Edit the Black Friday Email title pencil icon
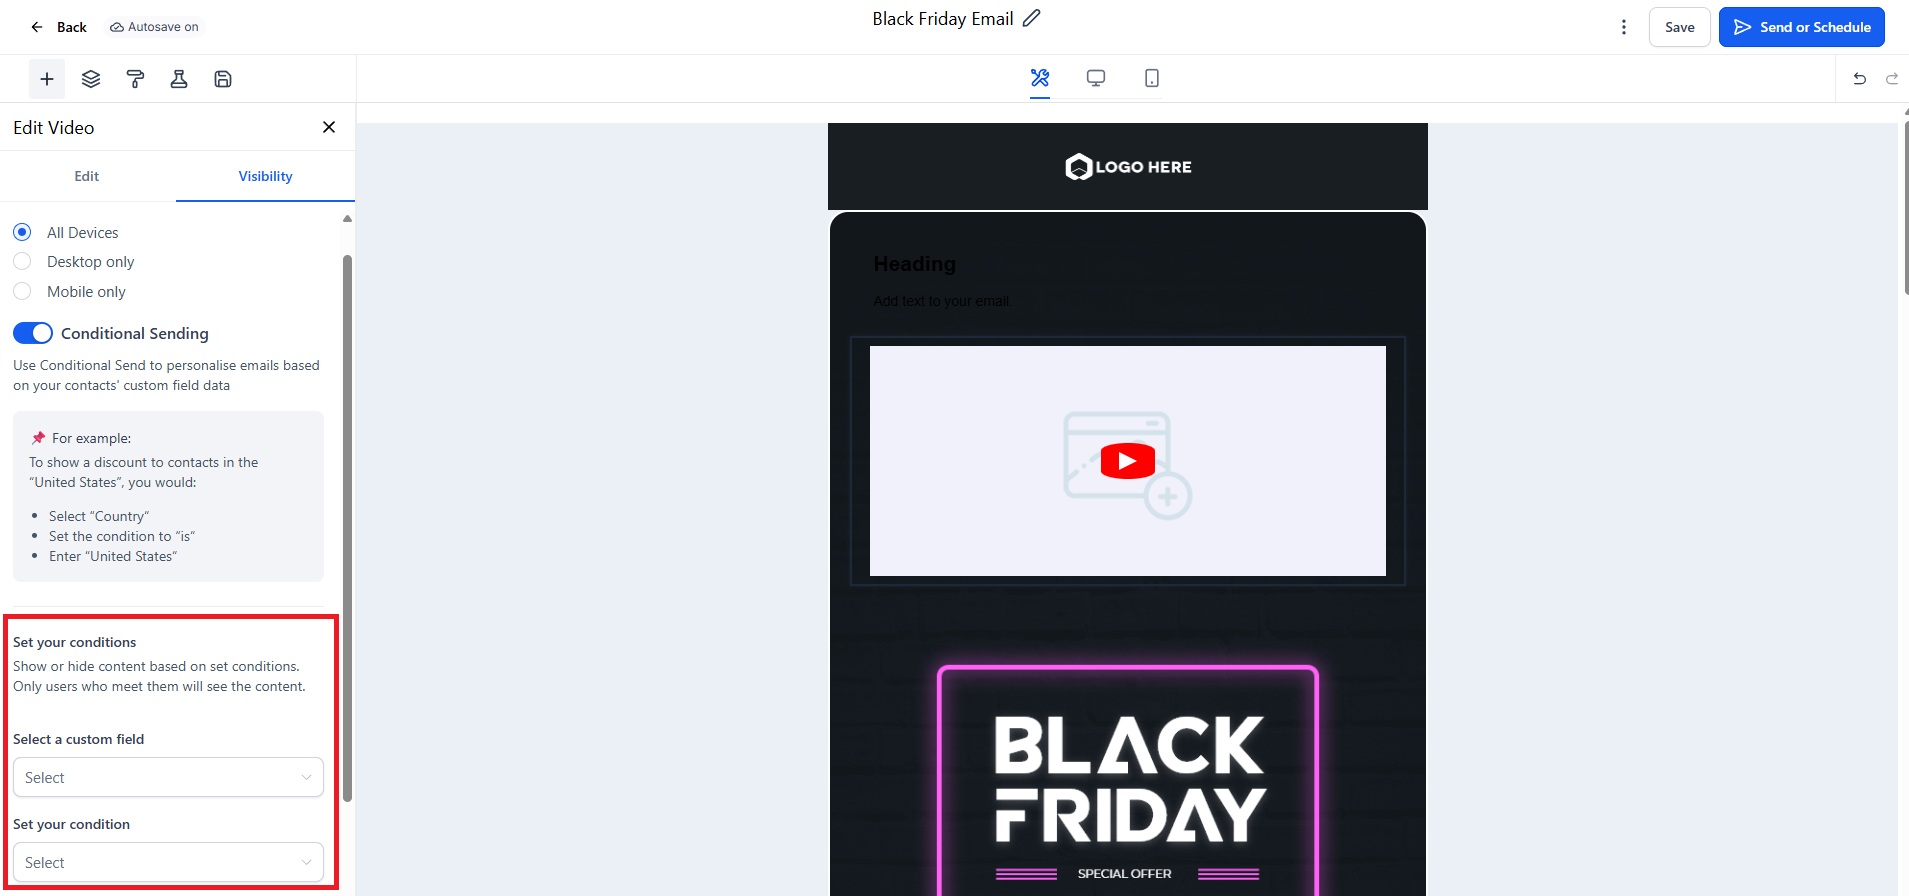1909x896 pixels. pos(1032,19)
